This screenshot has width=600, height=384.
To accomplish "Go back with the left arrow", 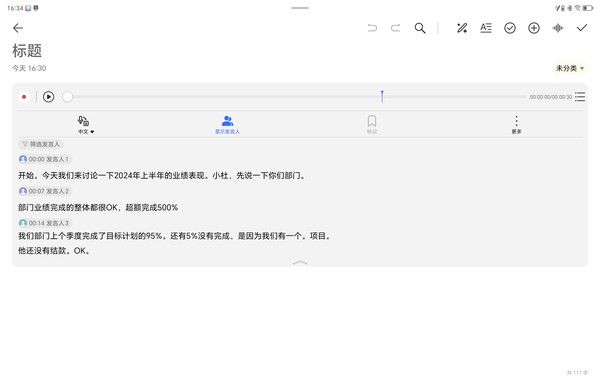I will 18,28.
